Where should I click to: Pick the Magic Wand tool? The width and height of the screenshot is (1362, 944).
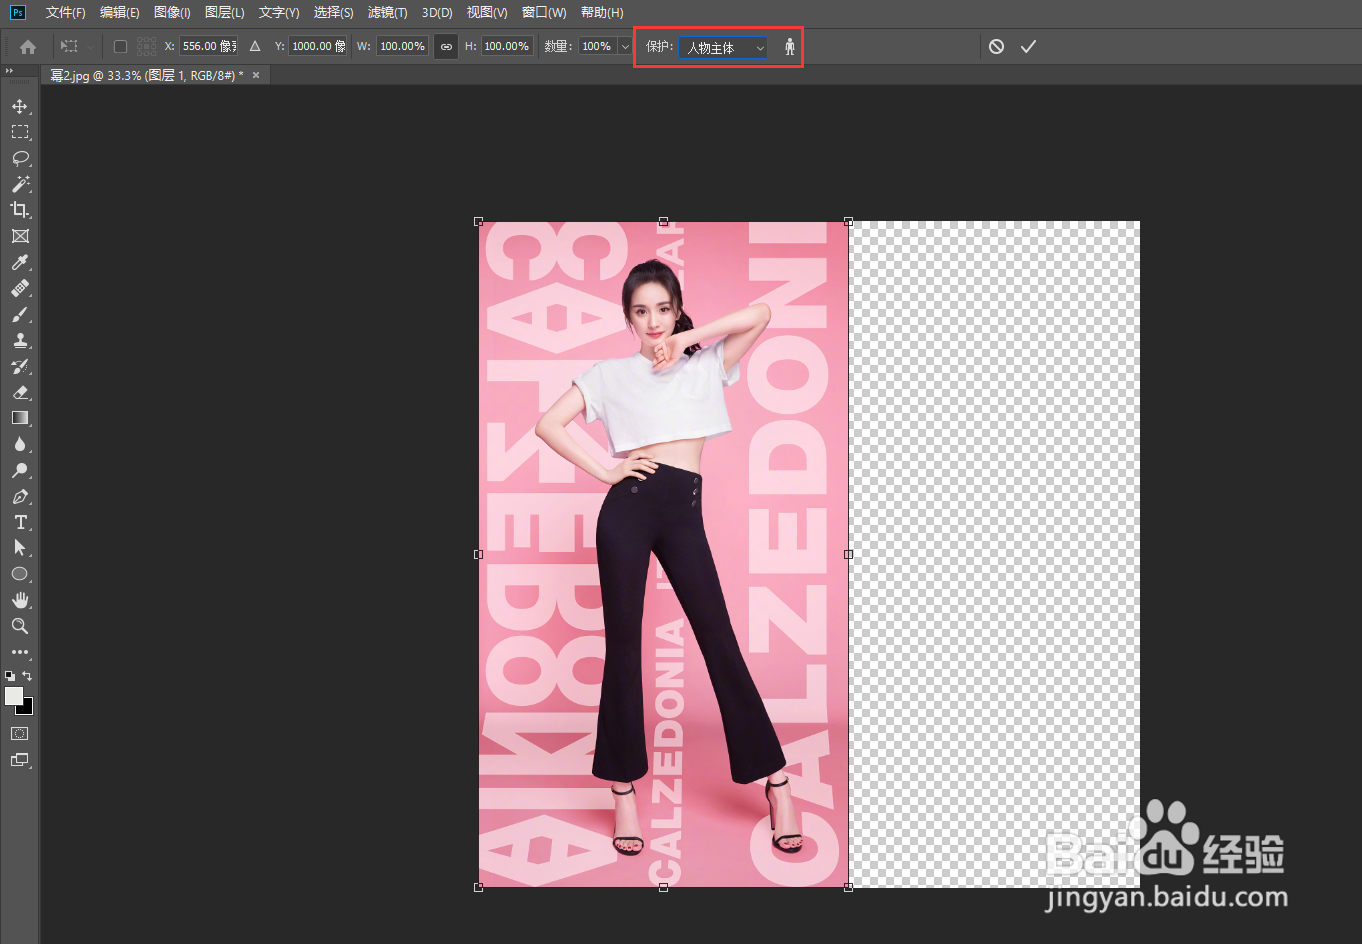20,184
